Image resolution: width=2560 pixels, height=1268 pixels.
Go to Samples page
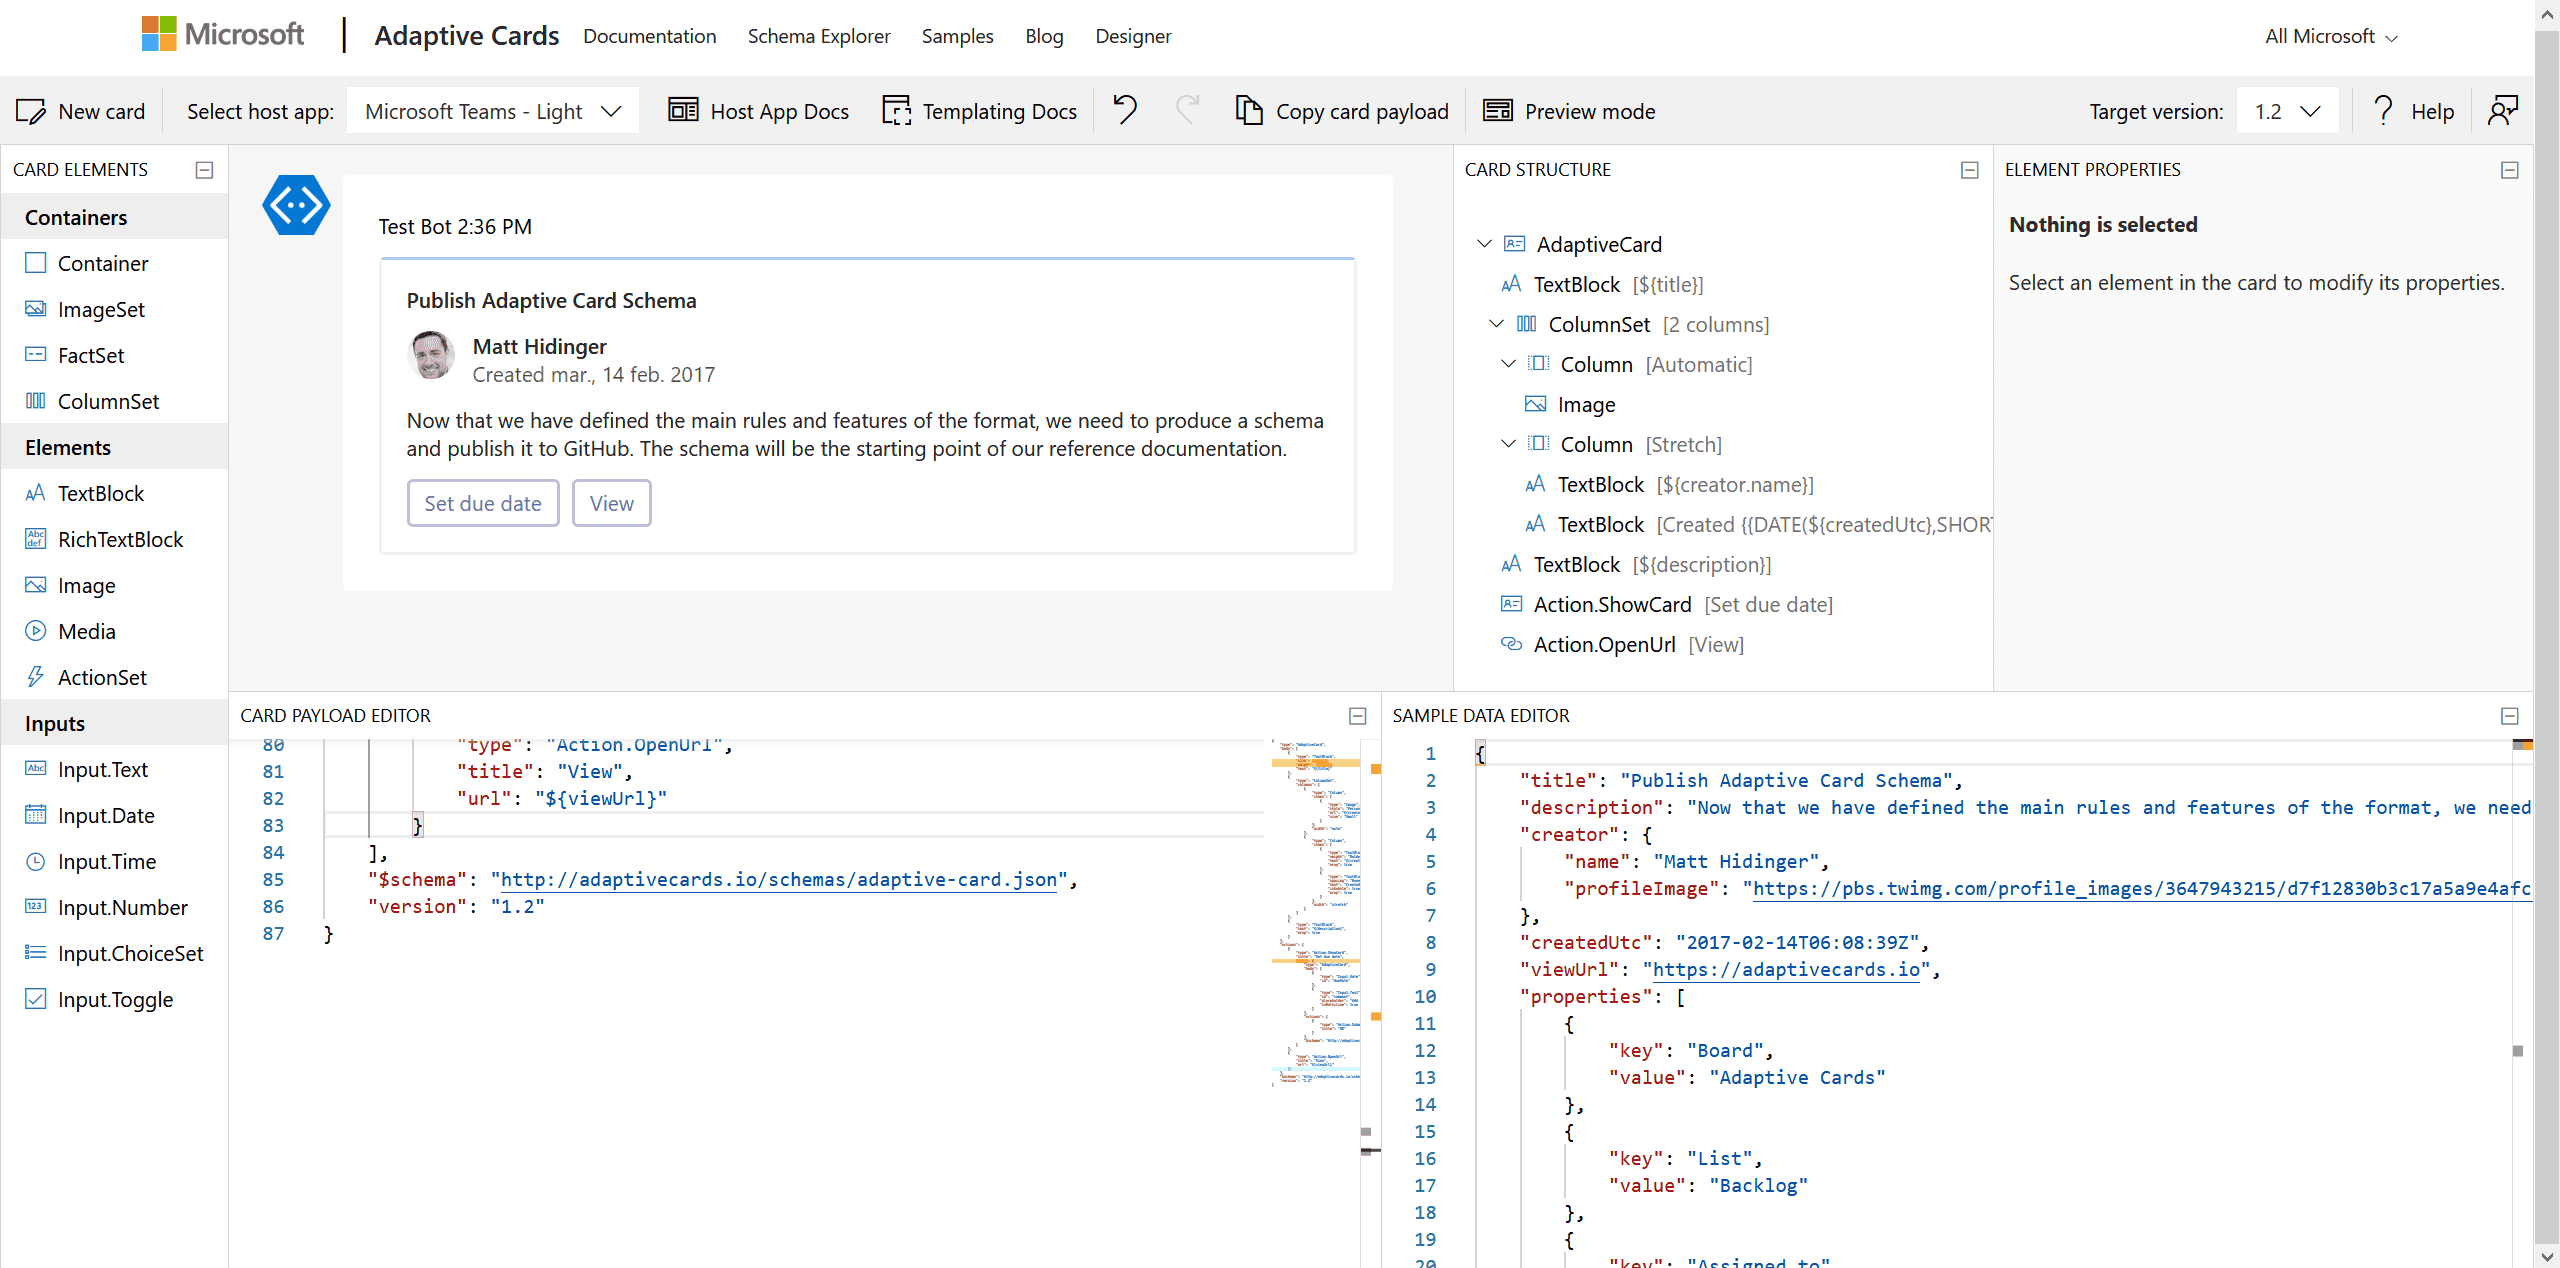(x=958, y=36)
